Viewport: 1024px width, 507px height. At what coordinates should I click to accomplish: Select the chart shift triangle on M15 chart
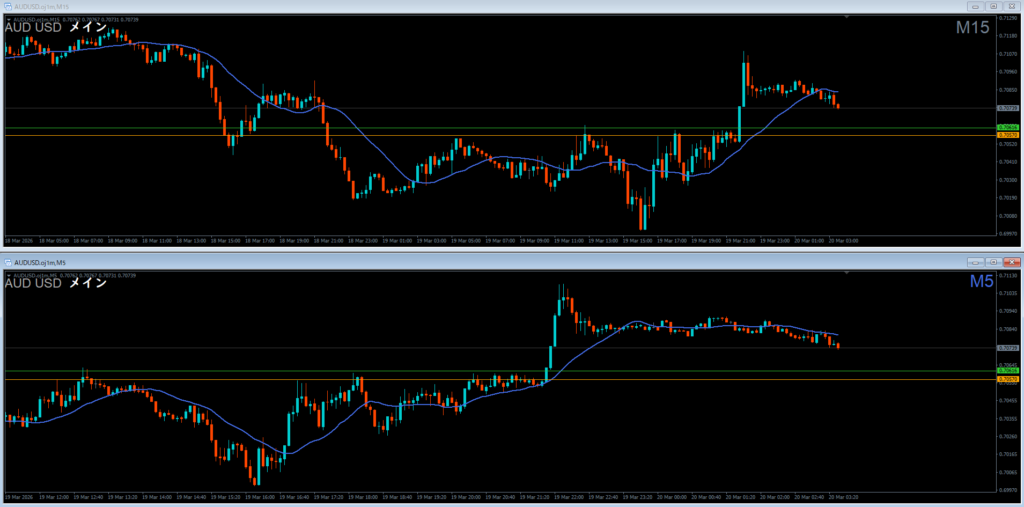846,17
